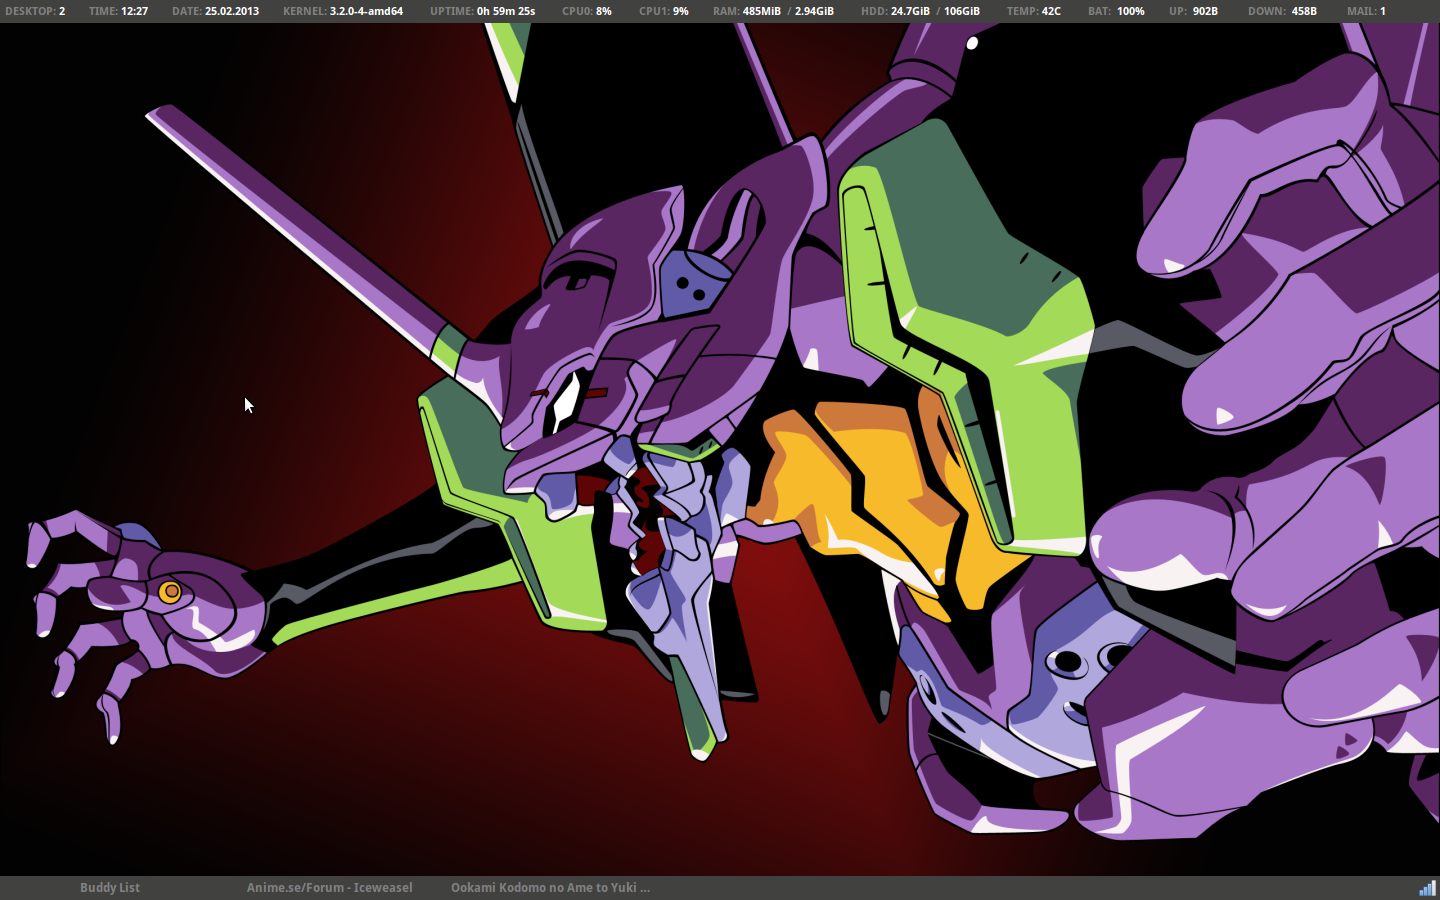The image size is (1440, 900).
Task: Switch to Ookami Kodomo no Ame to Yuki window
Action: tap(550, 888)
